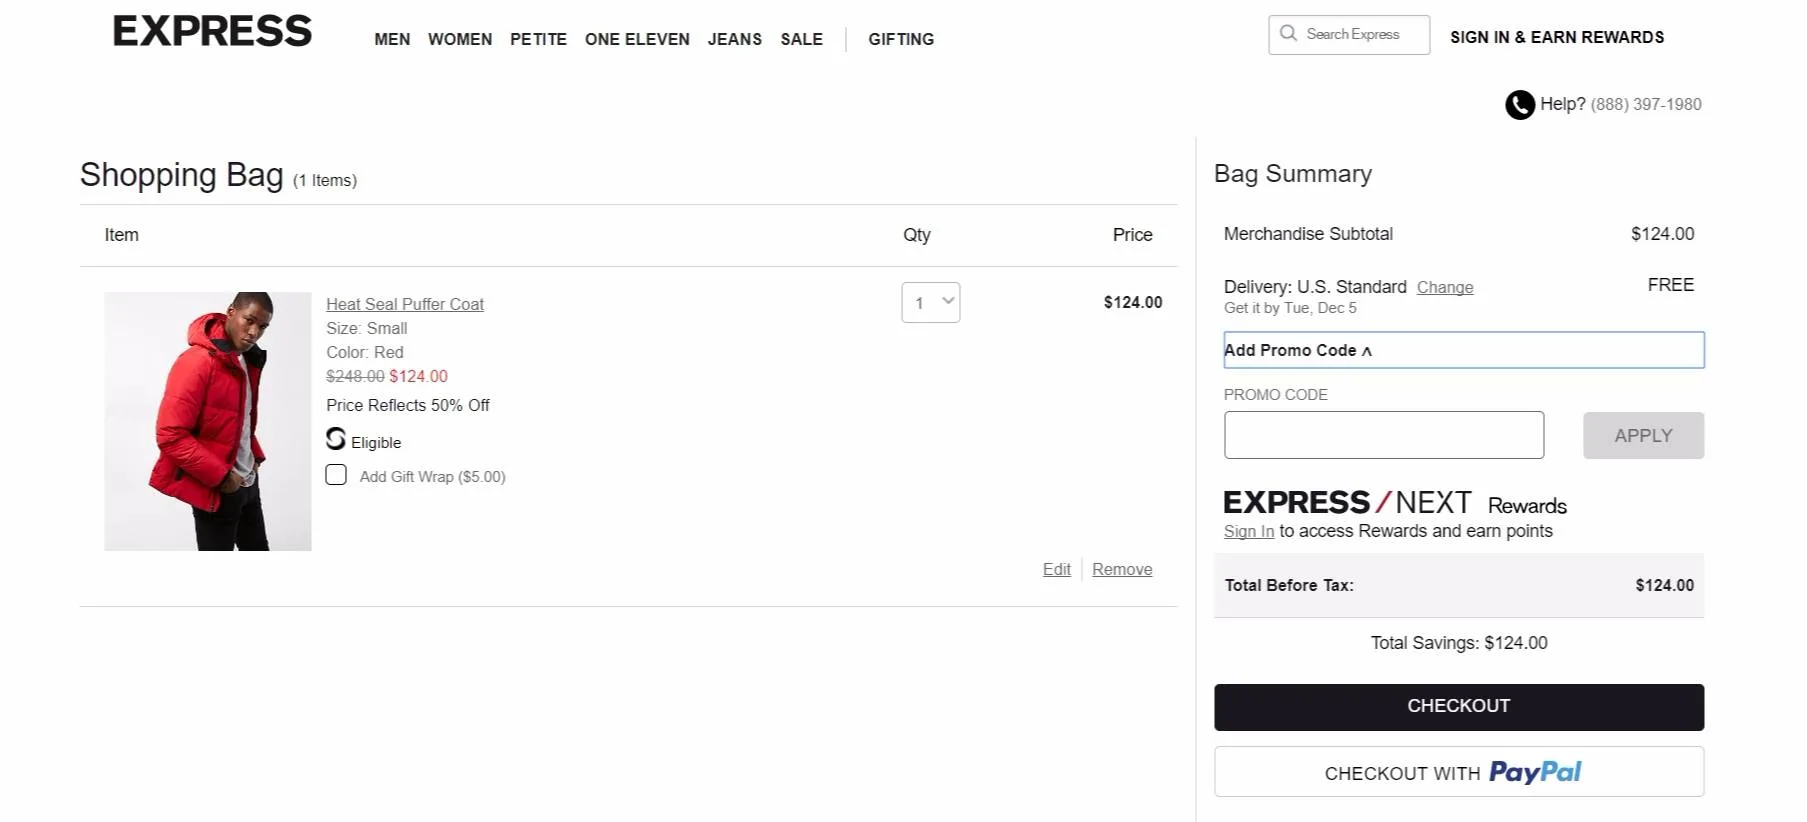The width and height of the screenshot is (1807, 822).
Task: Click the APPLY promo button
Action: tap(1642, 436)
